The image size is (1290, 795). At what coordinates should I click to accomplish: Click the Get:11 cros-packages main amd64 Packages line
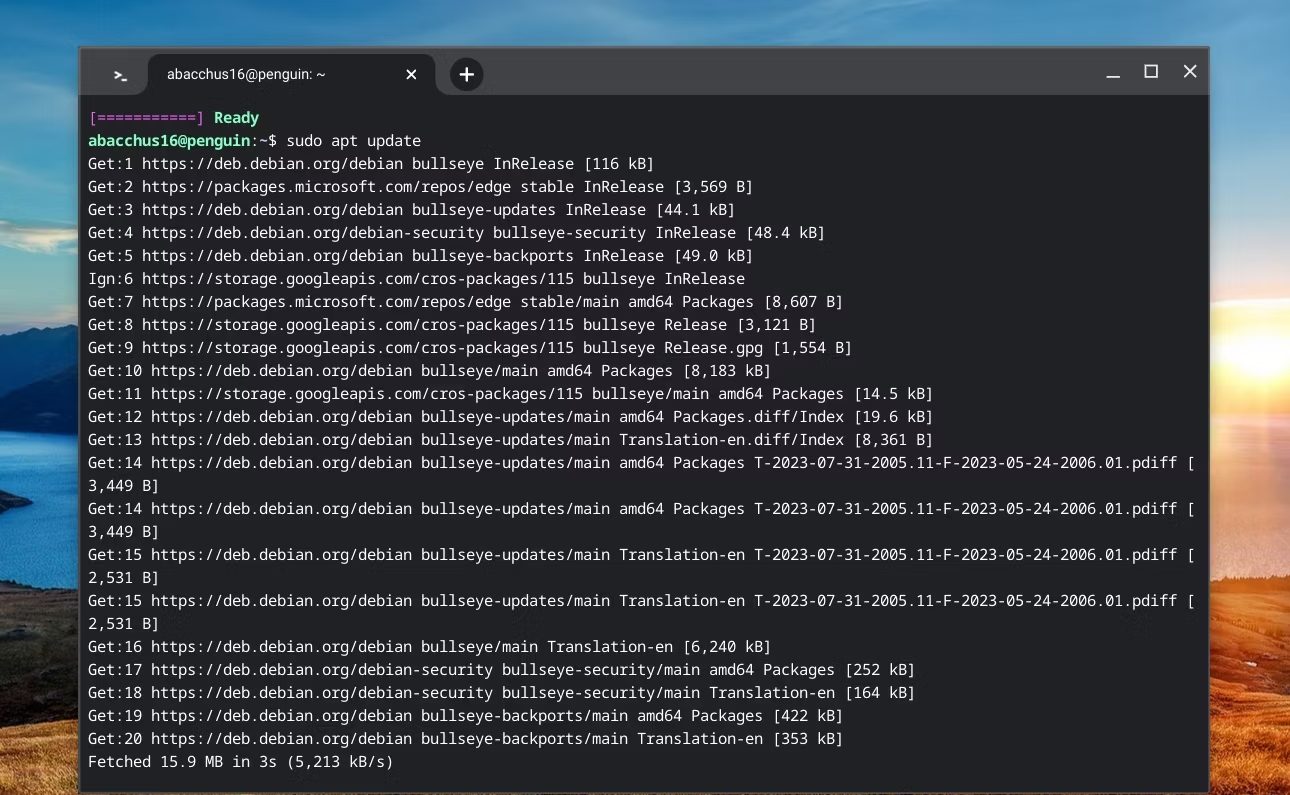pyautogui.click(x=510, y=394)
